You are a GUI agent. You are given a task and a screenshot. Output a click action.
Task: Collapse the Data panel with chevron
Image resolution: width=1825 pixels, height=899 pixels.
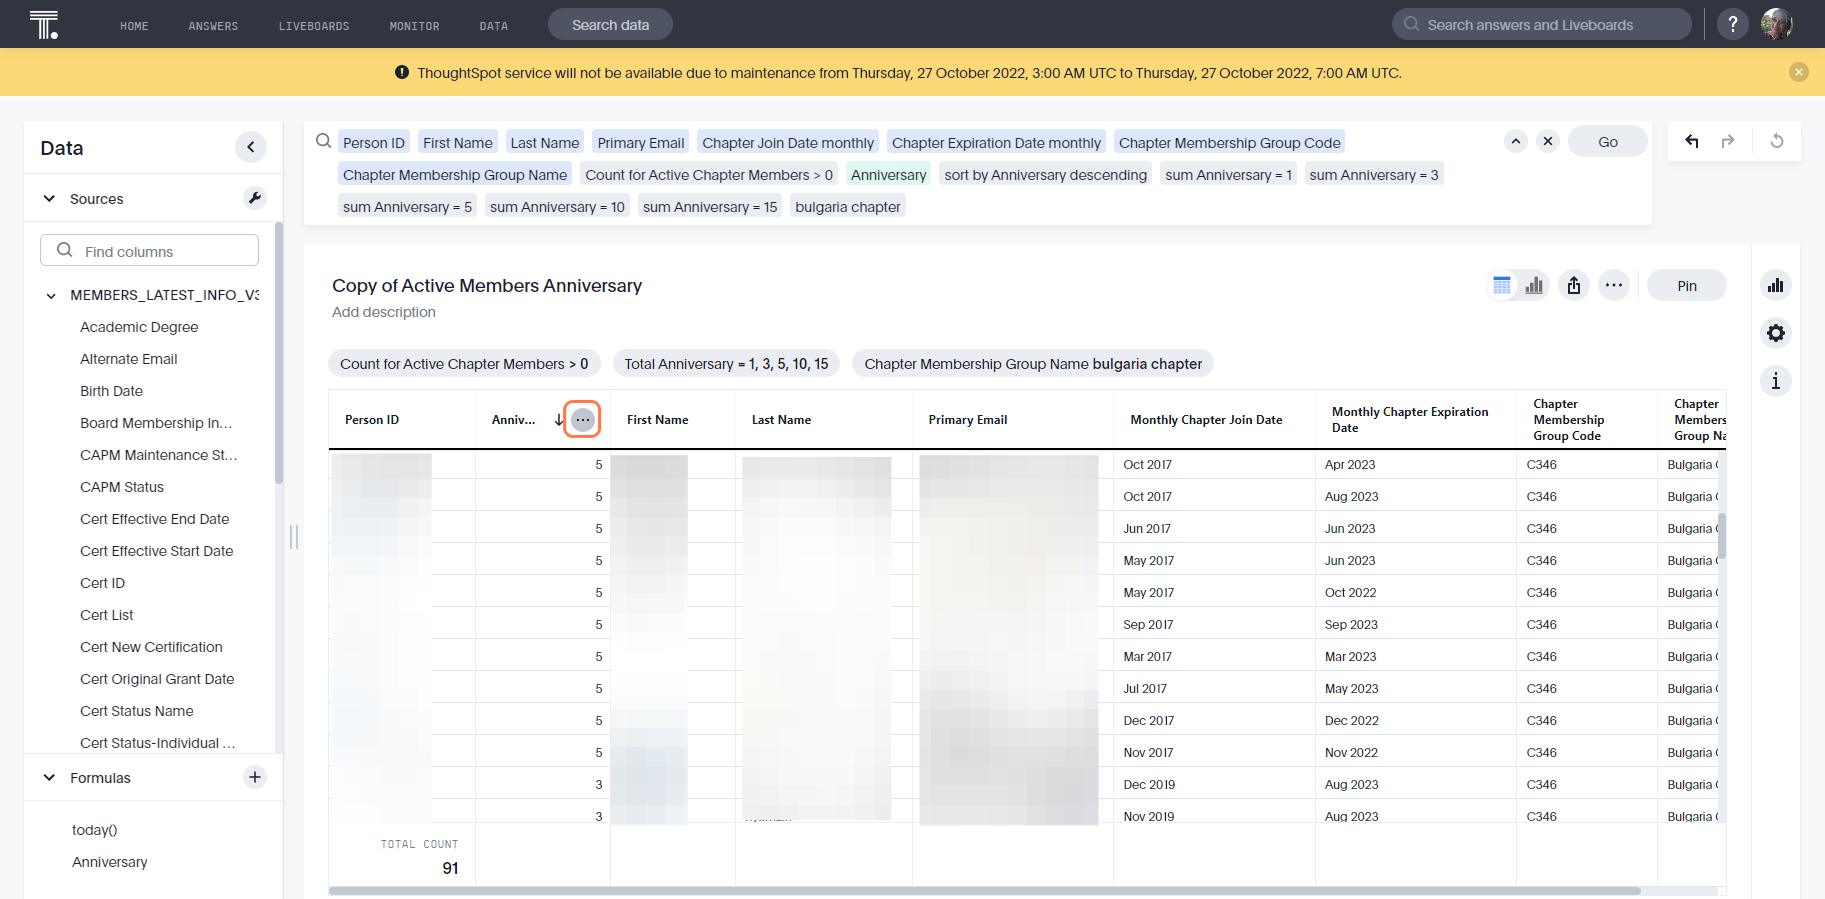point(251,148)
